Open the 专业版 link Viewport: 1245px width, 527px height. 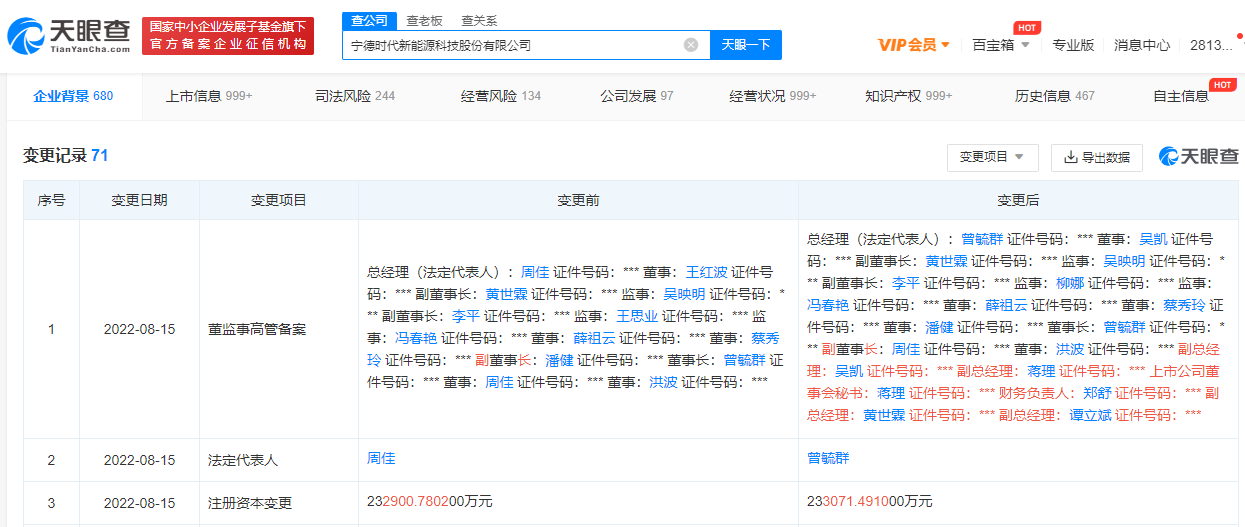1073,45
